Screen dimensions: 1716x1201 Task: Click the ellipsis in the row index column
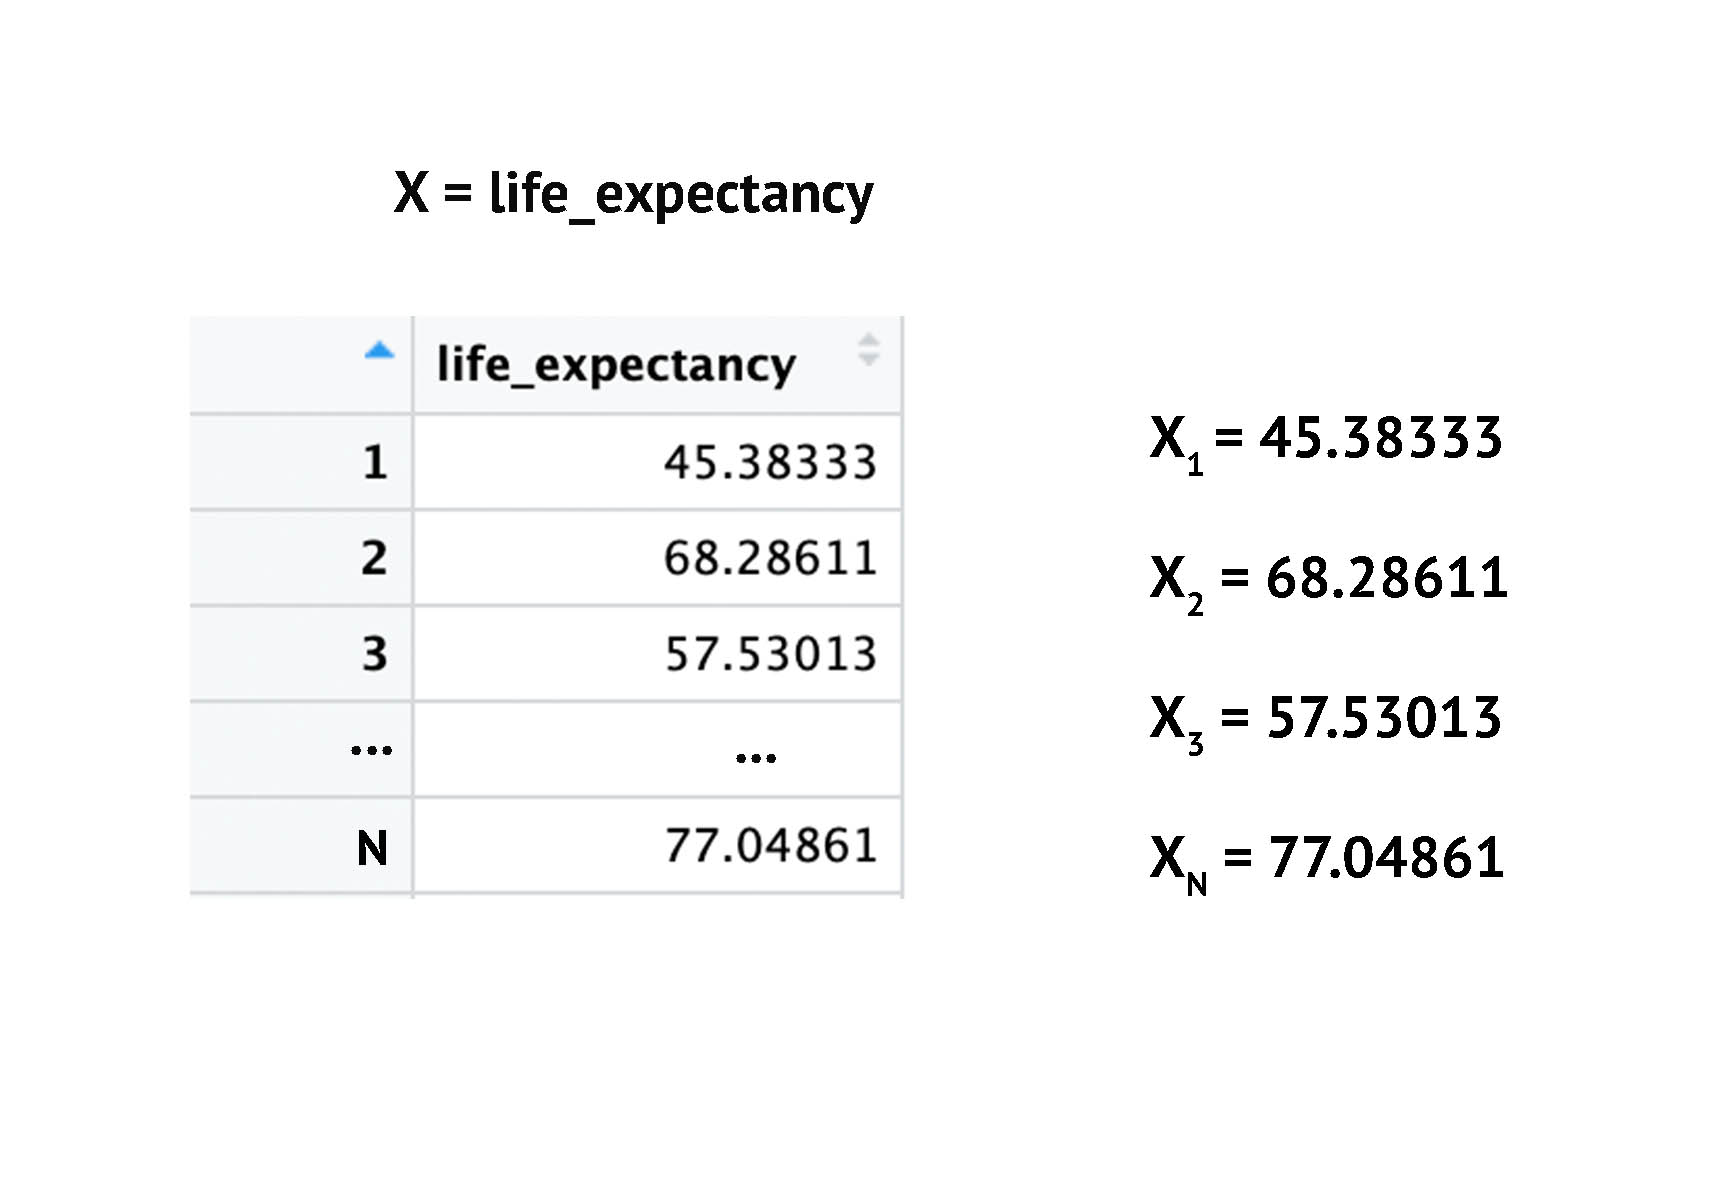click(371, 750)
